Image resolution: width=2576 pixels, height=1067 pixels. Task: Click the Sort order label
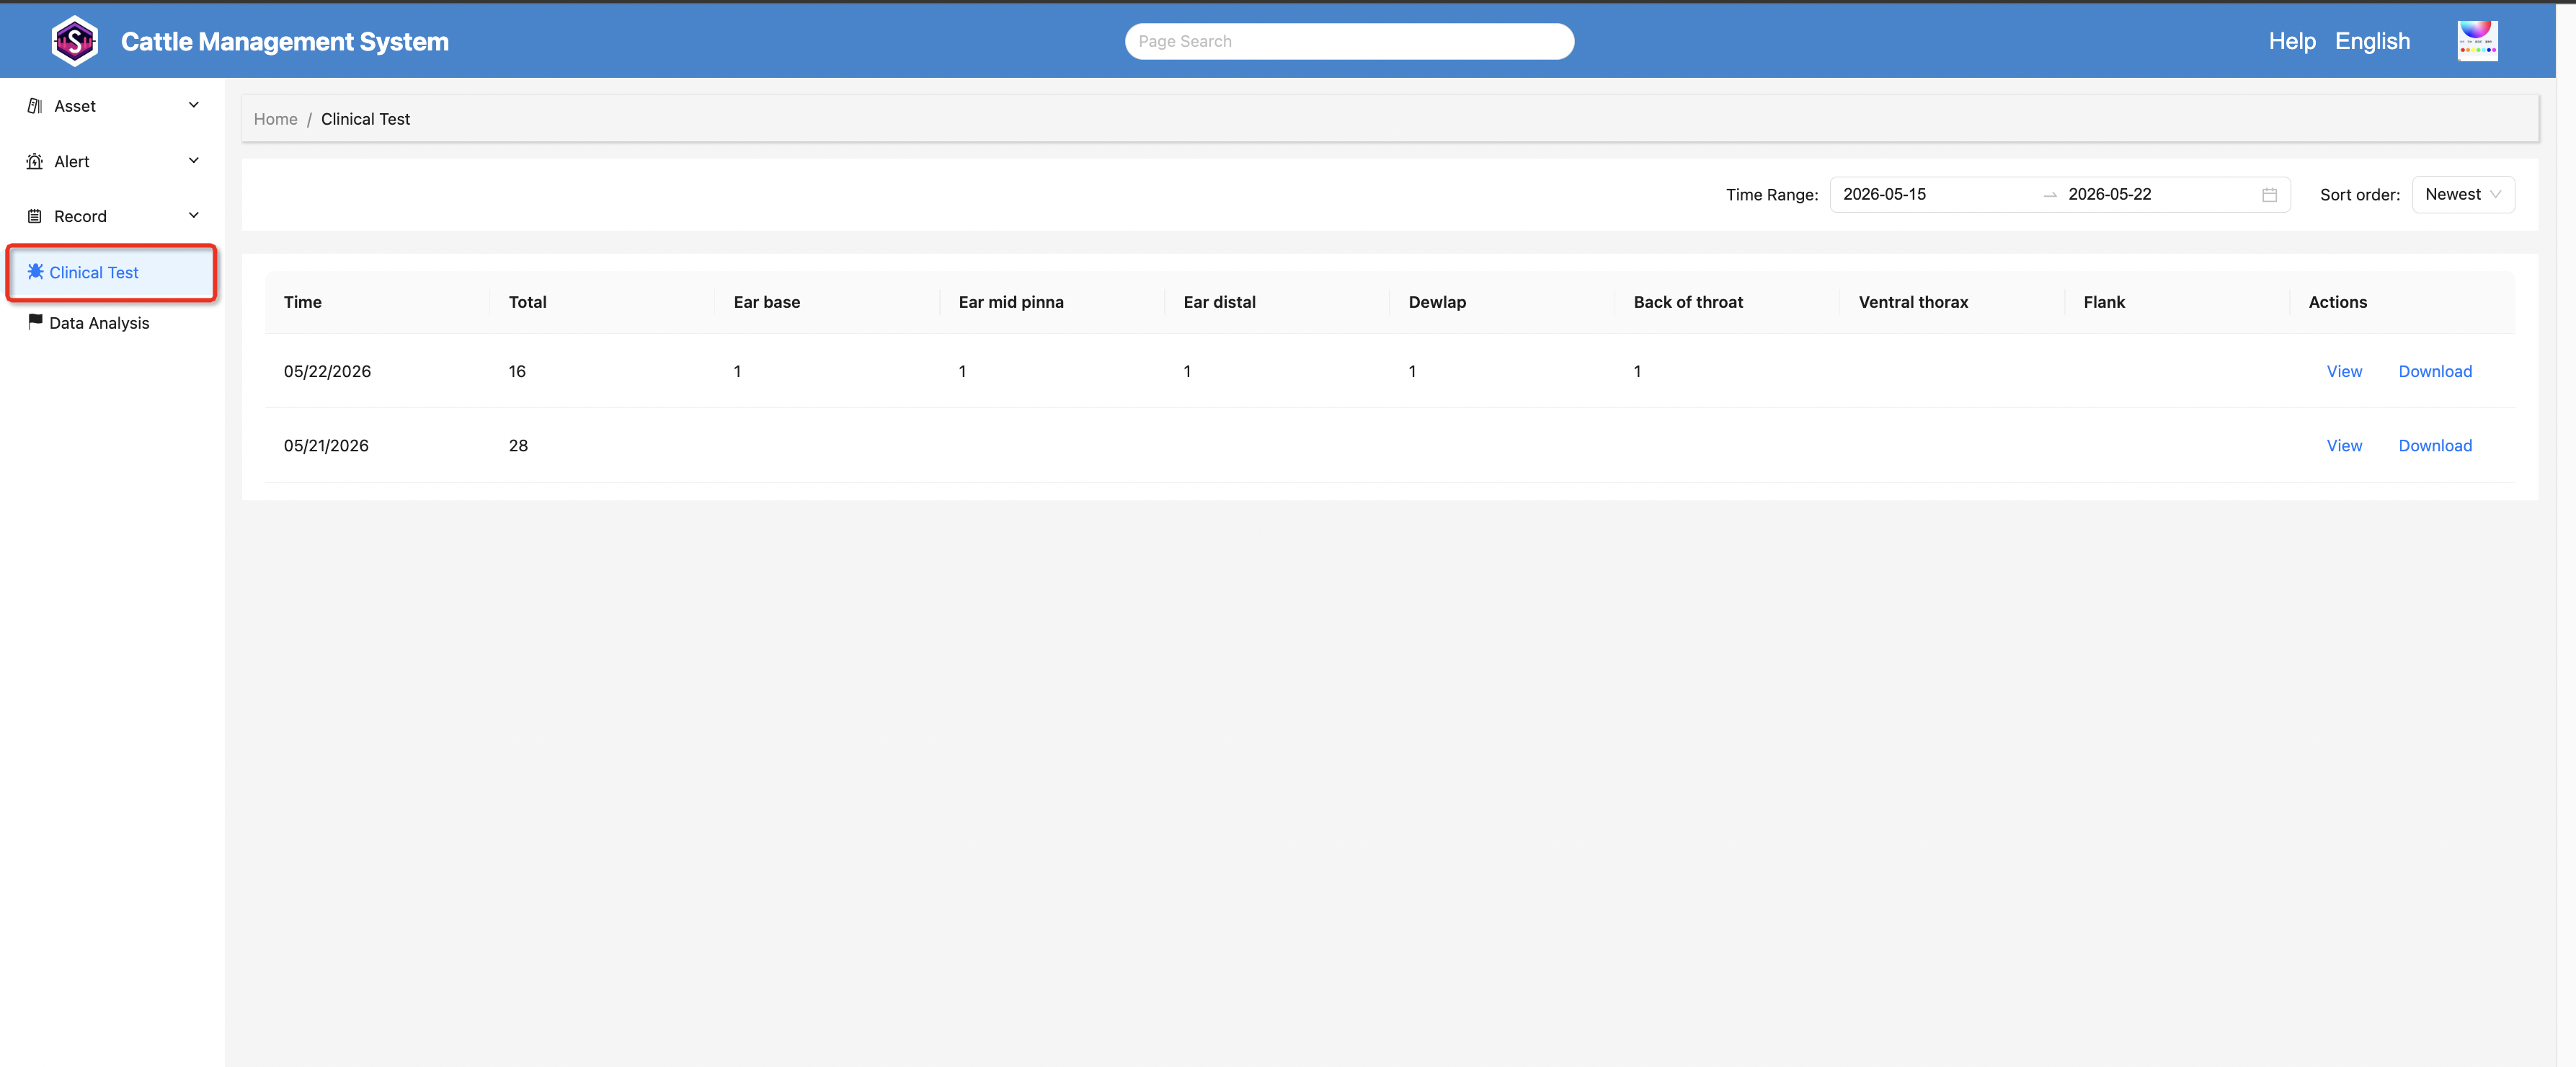(2359, 195)
